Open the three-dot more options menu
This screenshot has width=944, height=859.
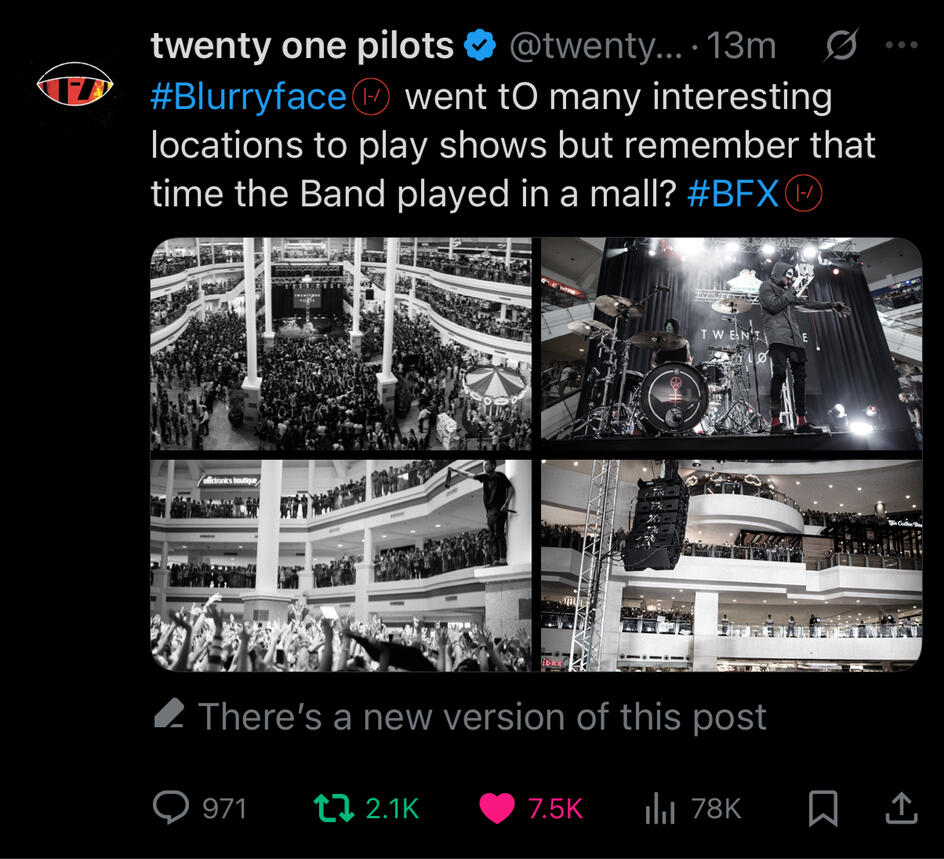tap(902, 45)
